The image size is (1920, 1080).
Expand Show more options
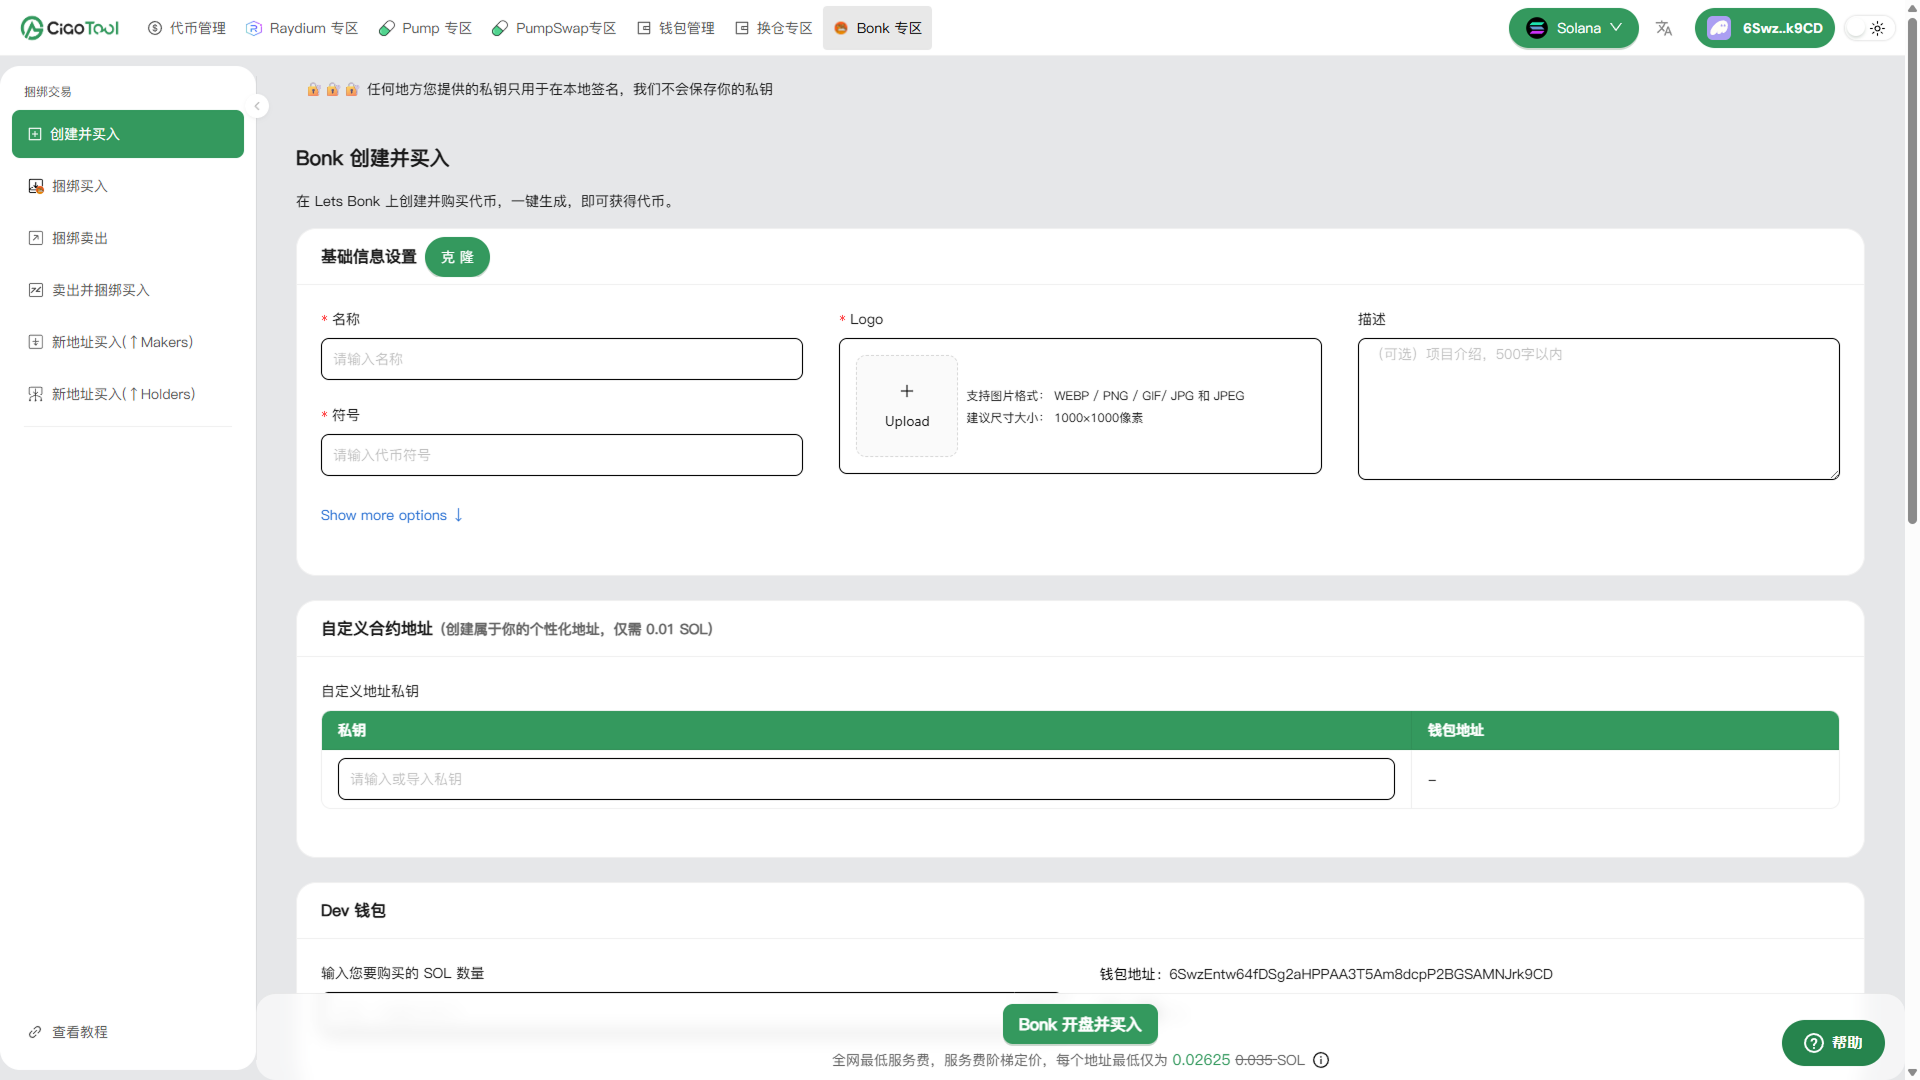392,515
